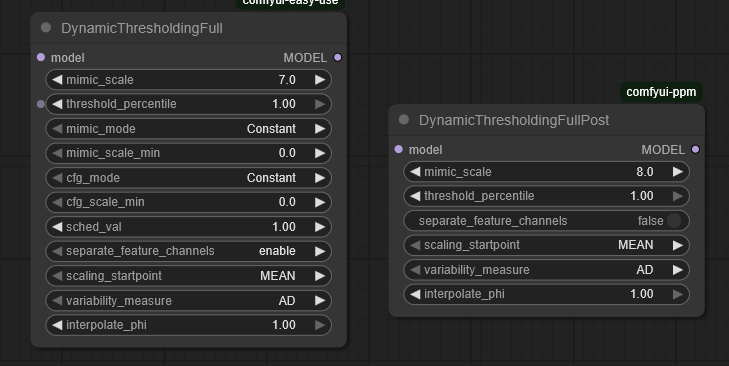Open mimic_mode Constant combo value
Viewport: 729px width, 366px height.
(271, 129)
